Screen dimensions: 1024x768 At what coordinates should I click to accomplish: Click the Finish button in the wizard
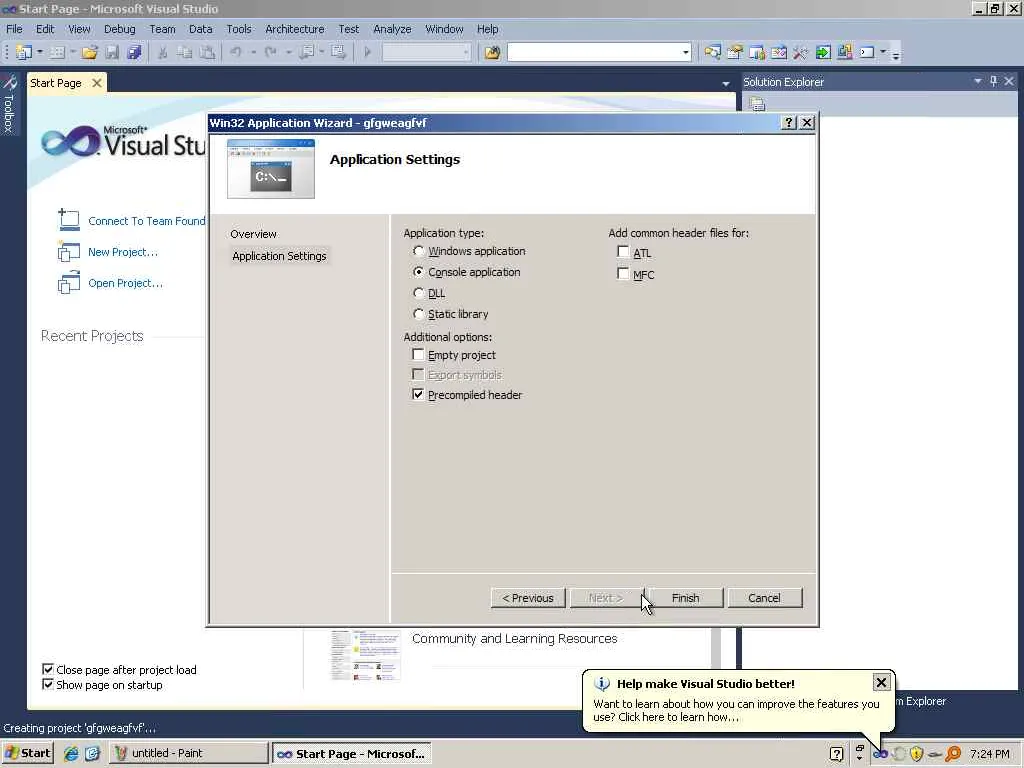pos(686,598)
